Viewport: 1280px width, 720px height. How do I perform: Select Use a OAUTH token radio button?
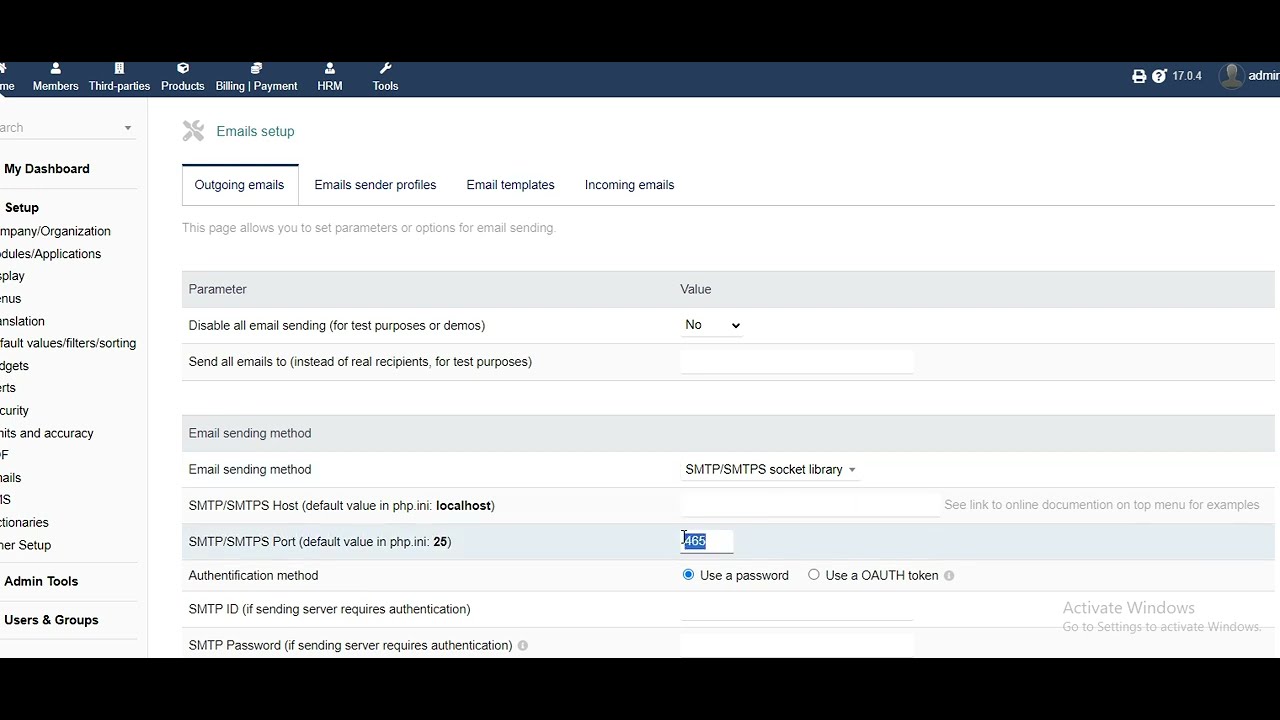coord(814,575)
